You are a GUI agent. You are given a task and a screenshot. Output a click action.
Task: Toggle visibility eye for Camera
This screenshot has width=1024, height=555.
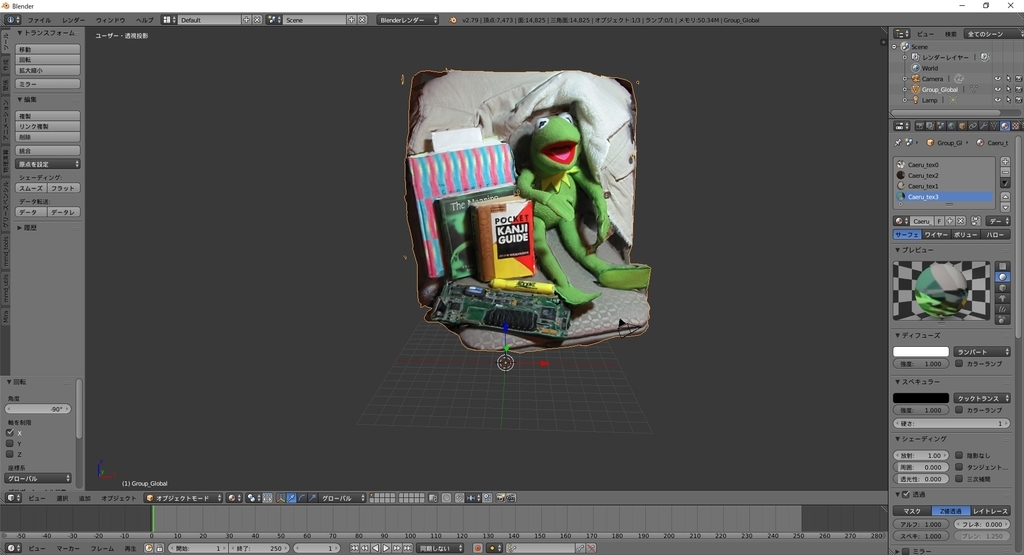click(998, 78)
